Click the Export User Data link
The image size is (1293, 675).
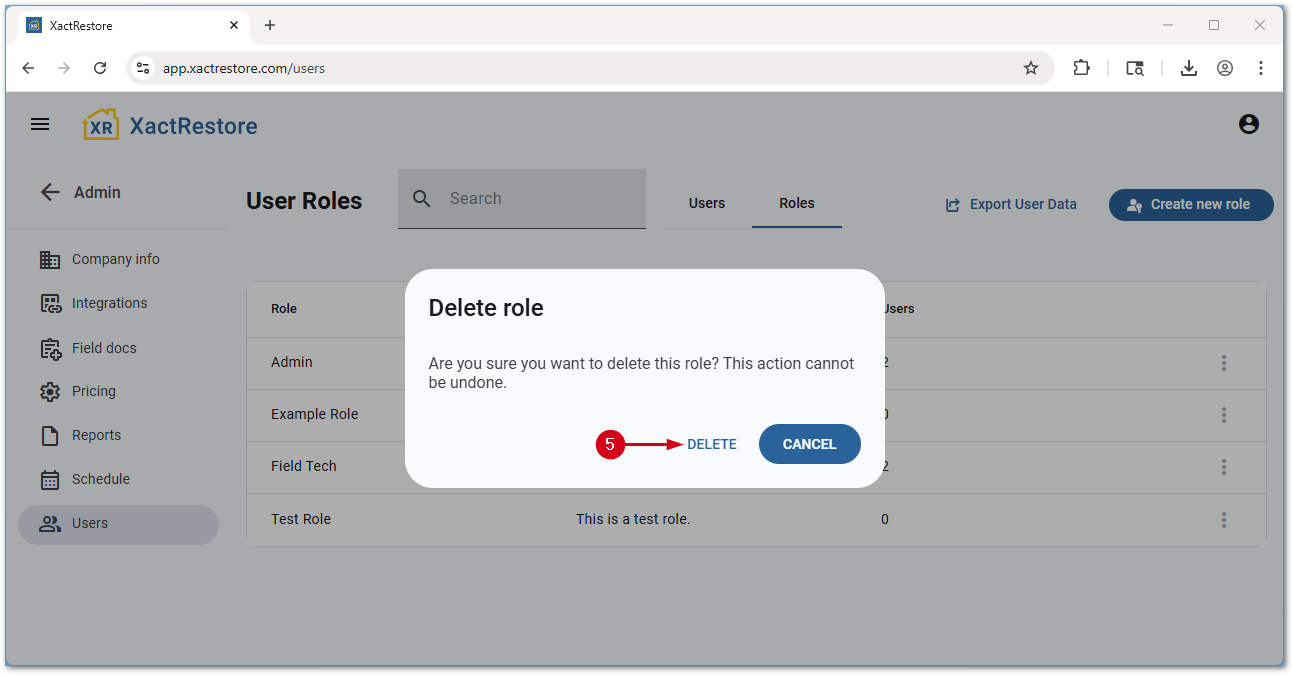pos(1011,204)
